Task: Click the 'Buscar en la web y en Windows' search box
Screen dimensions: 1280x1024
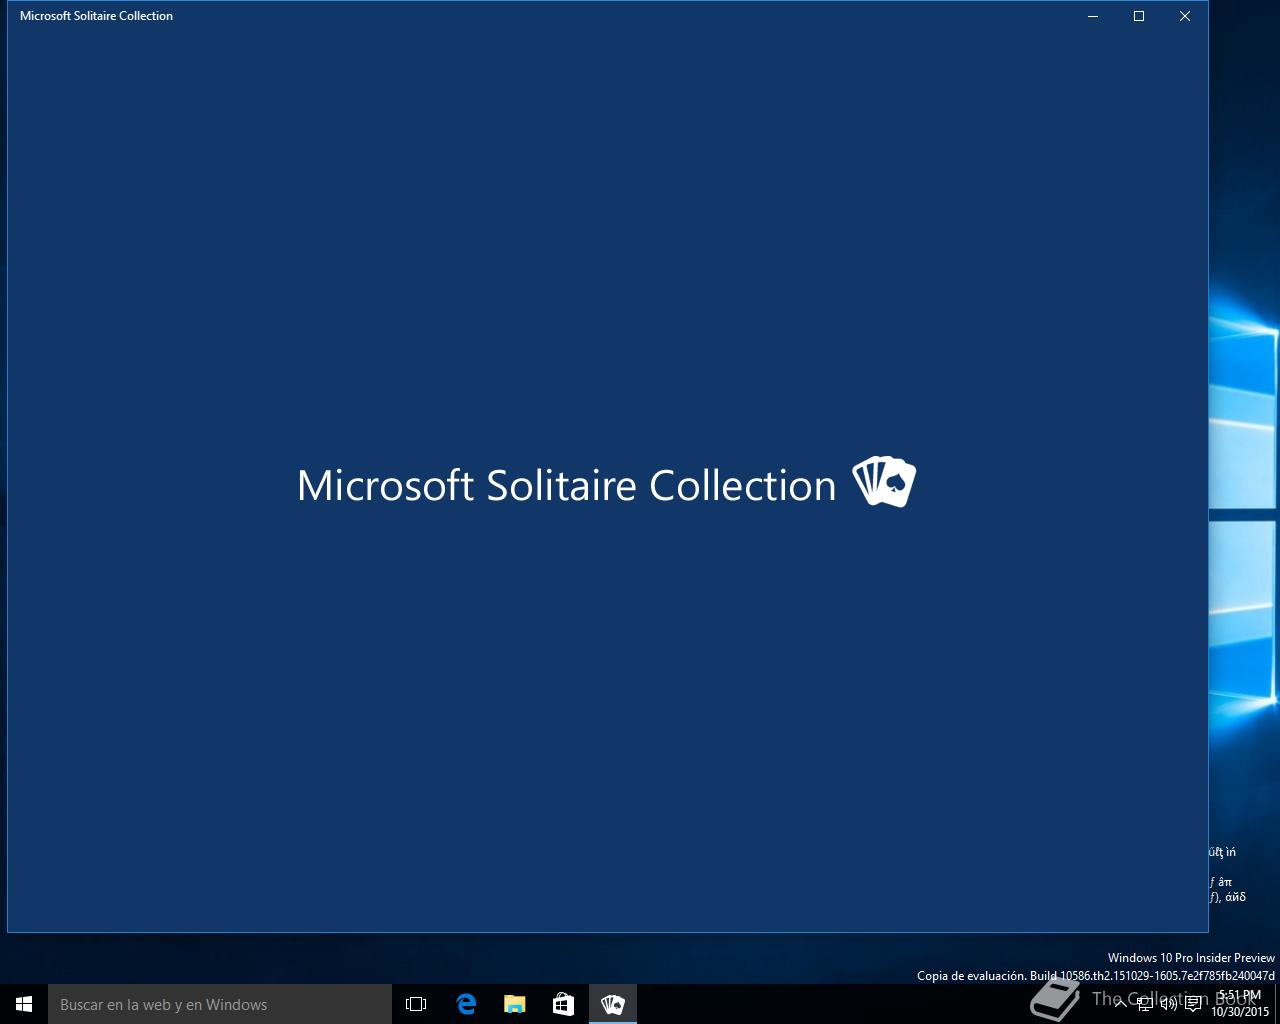Action: 220,1004
